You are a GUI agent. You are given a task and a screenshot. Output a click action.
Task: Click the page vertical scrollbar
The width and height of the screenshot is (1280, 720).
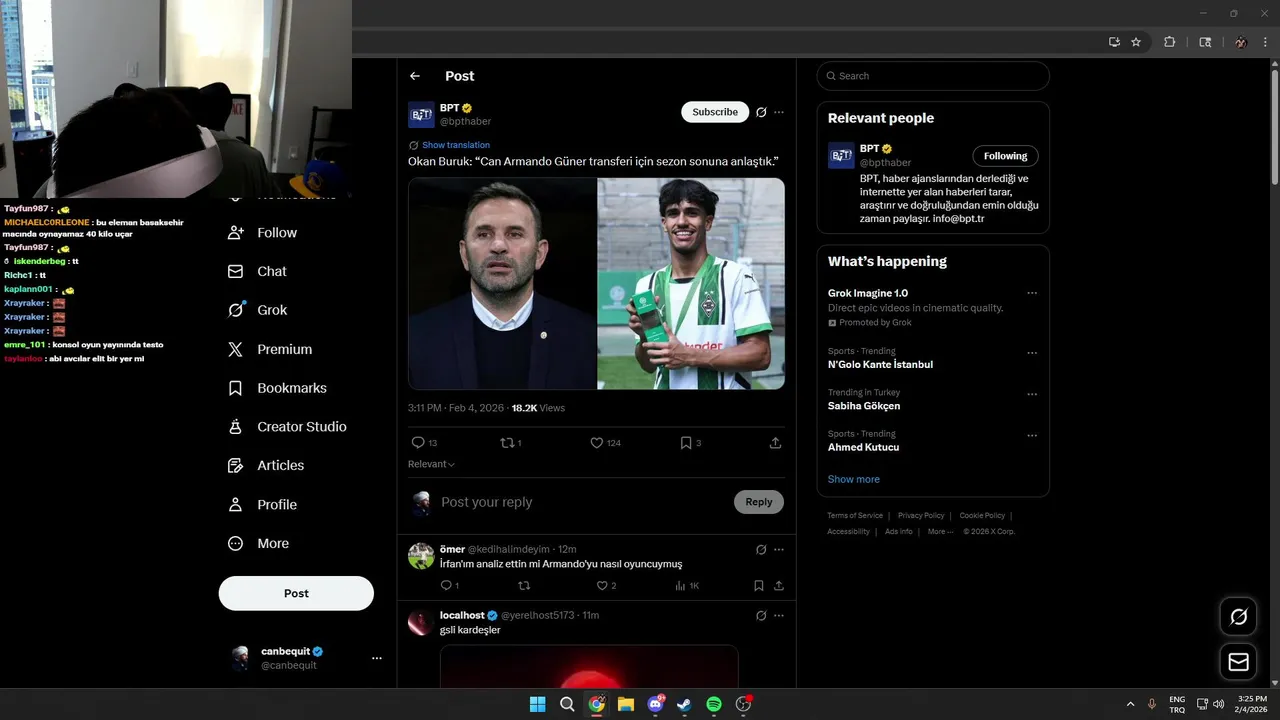[x=1274, y=130]
